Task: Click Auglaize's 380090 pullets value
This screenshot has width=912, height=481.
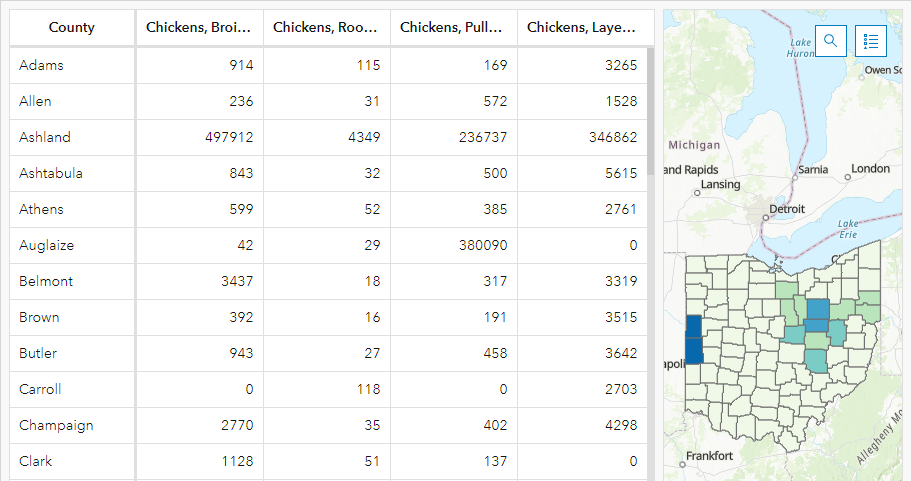Action: point(483,245)
